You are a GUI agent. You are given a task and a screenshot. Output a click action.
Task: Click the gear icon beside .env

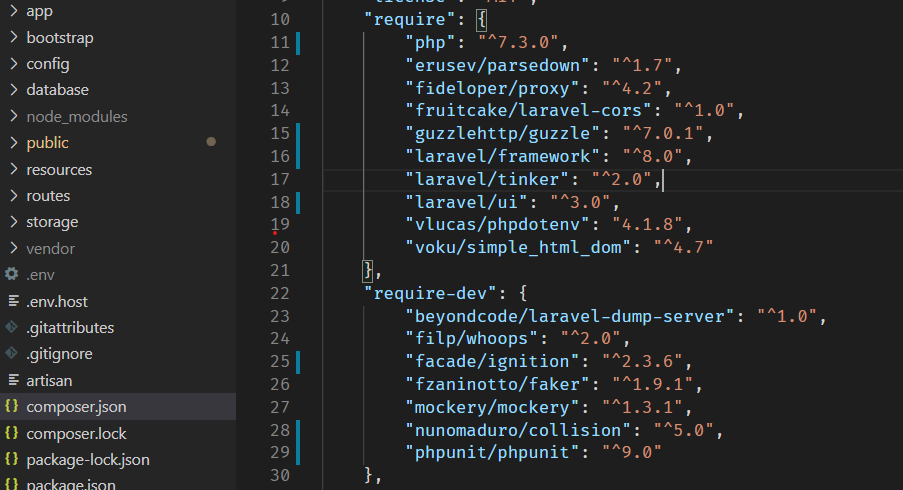pyautogui.click(x=12, y=274)
